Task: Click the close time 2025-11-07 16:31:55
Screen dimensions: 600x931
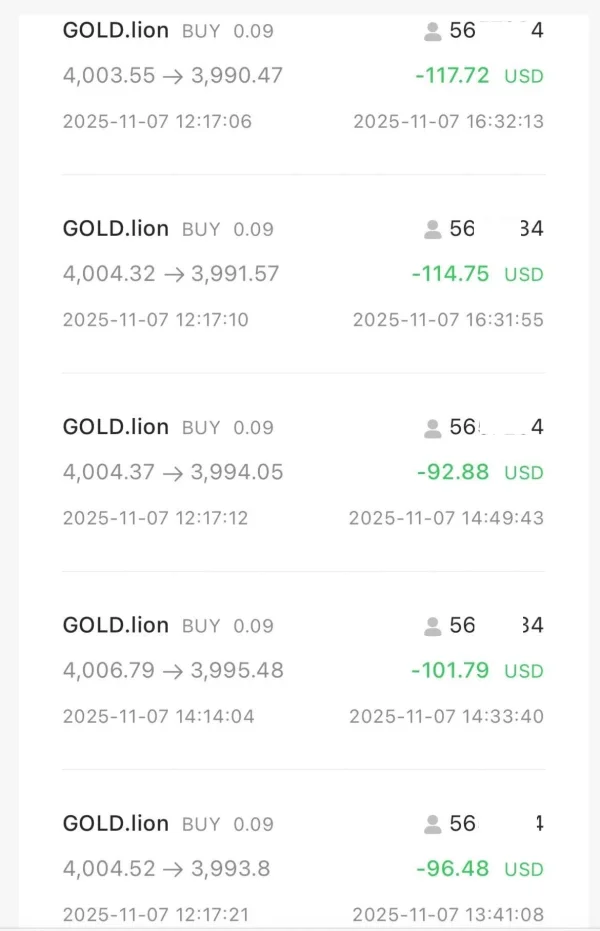Action: tap(448, 320)
